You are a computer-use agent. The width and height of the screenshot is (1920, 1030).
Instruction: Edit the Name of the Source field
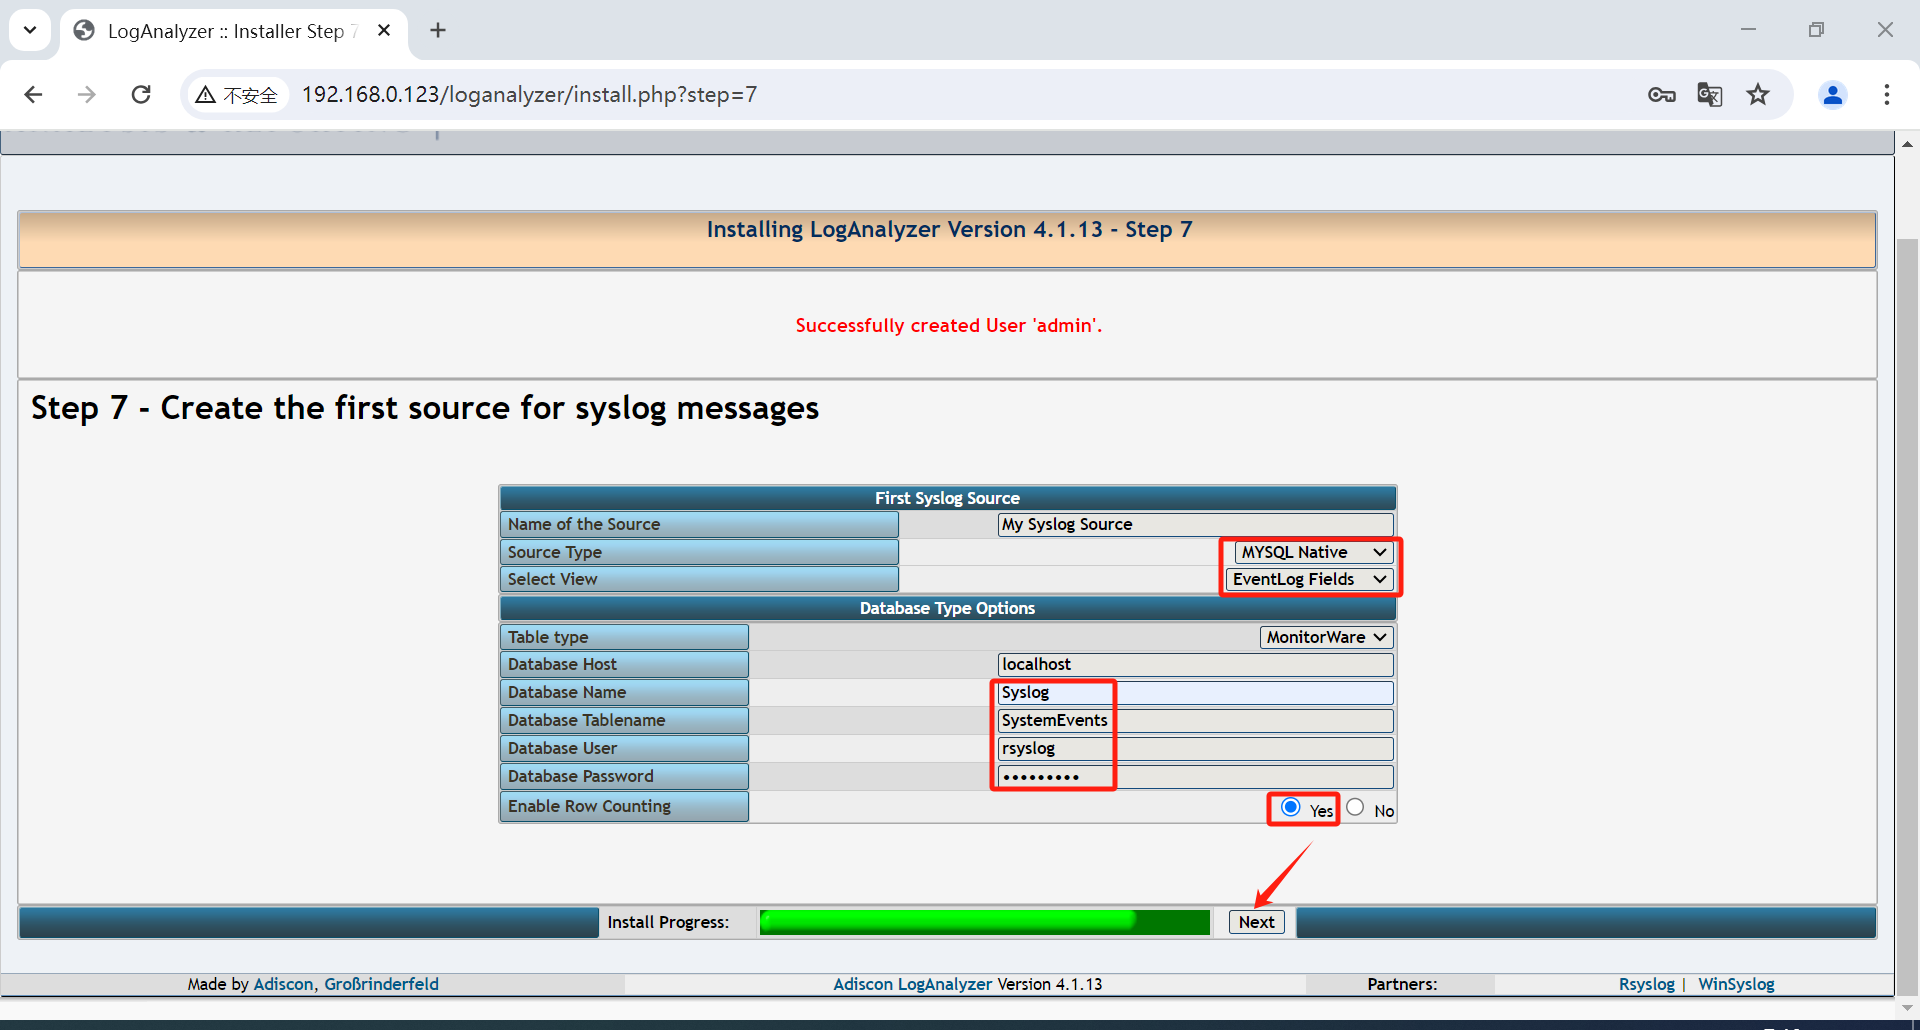pyautogui.click(x=1196, y=524)
